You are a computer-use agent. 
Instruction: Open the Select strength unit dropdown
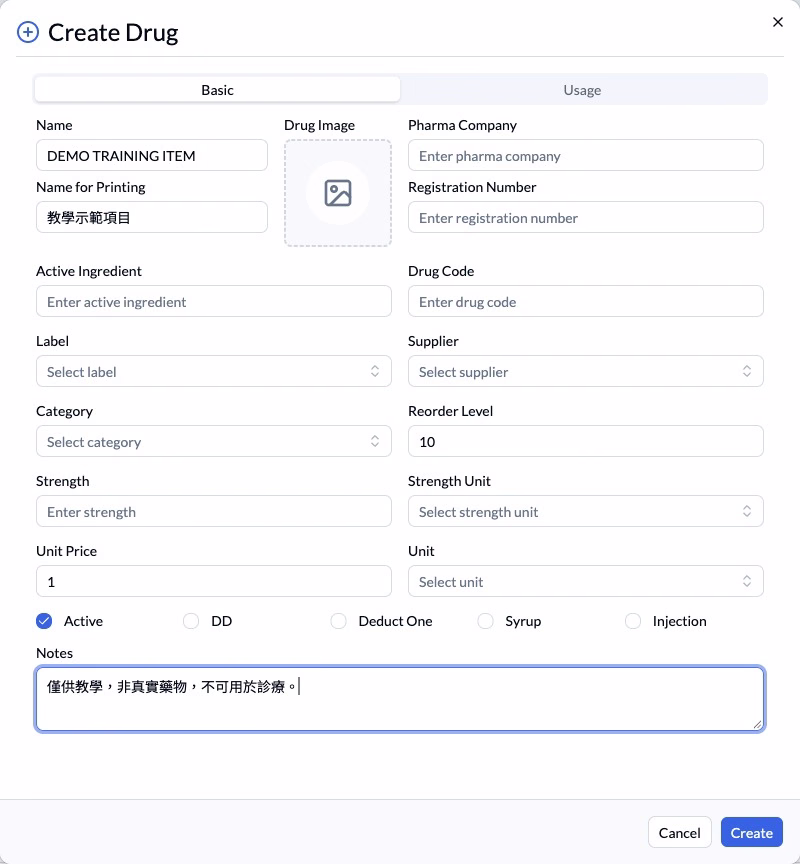coord(586,511)
